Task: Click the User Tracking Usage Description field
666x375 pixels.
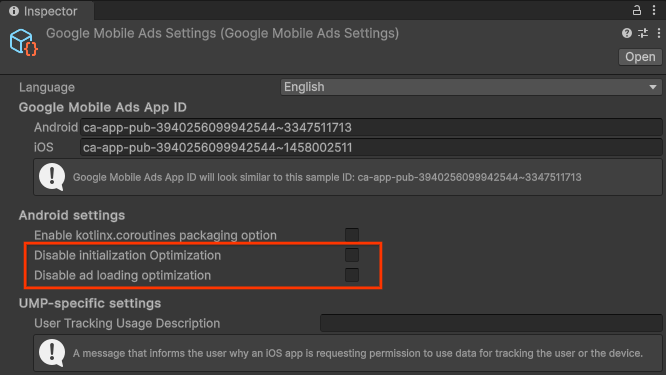Action: point(491,323)
